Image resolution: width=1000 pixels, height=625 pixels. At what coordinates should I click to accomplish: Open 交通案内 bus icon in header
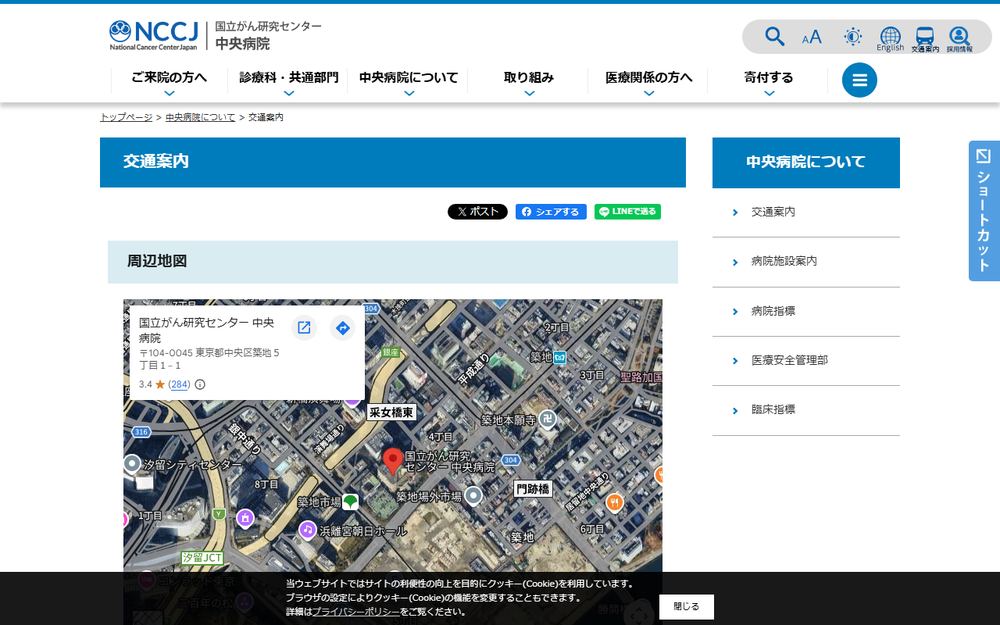(925, 40)
